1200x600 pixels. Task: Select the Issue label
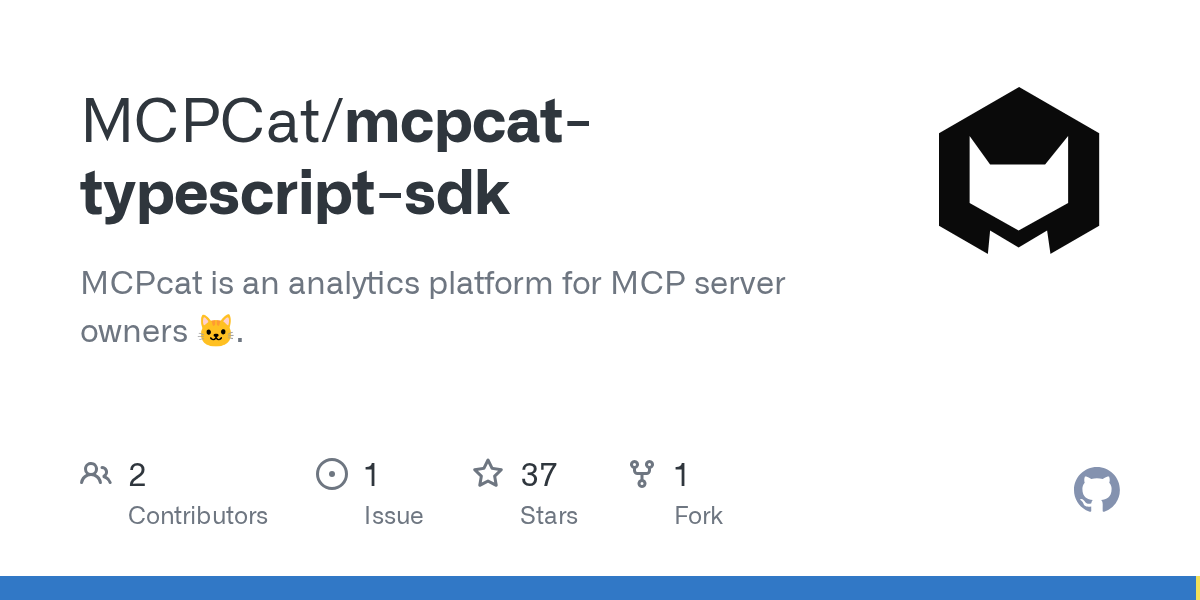coord(393,516)
